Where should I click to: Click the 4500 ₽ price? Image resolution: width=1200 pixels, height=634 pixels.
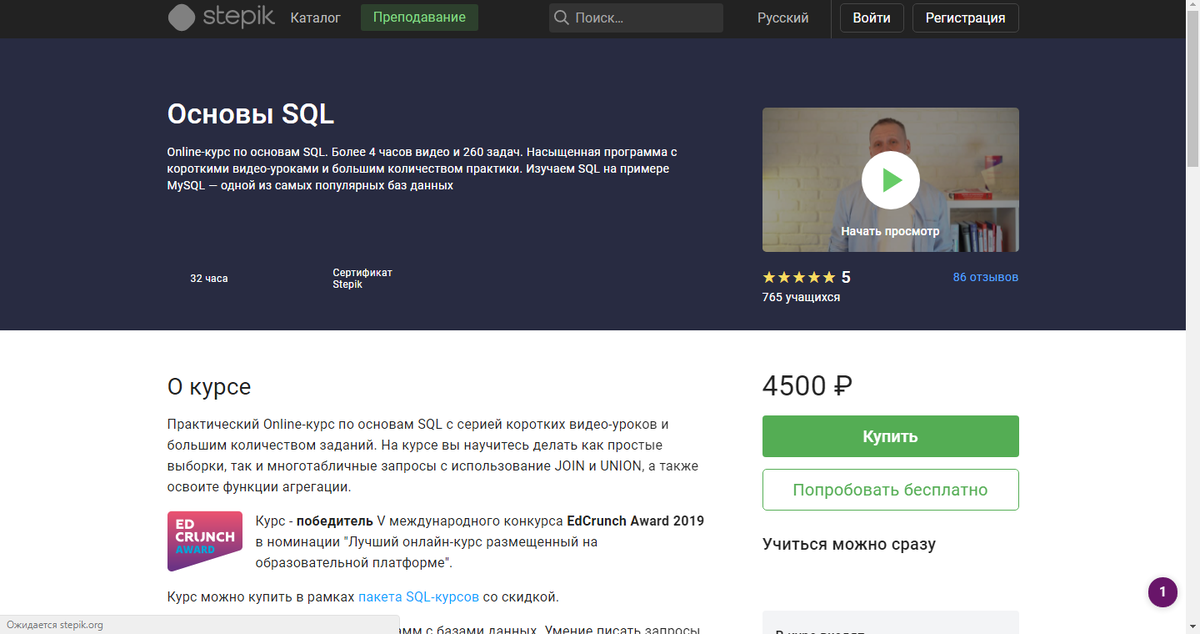click(807, 385)
